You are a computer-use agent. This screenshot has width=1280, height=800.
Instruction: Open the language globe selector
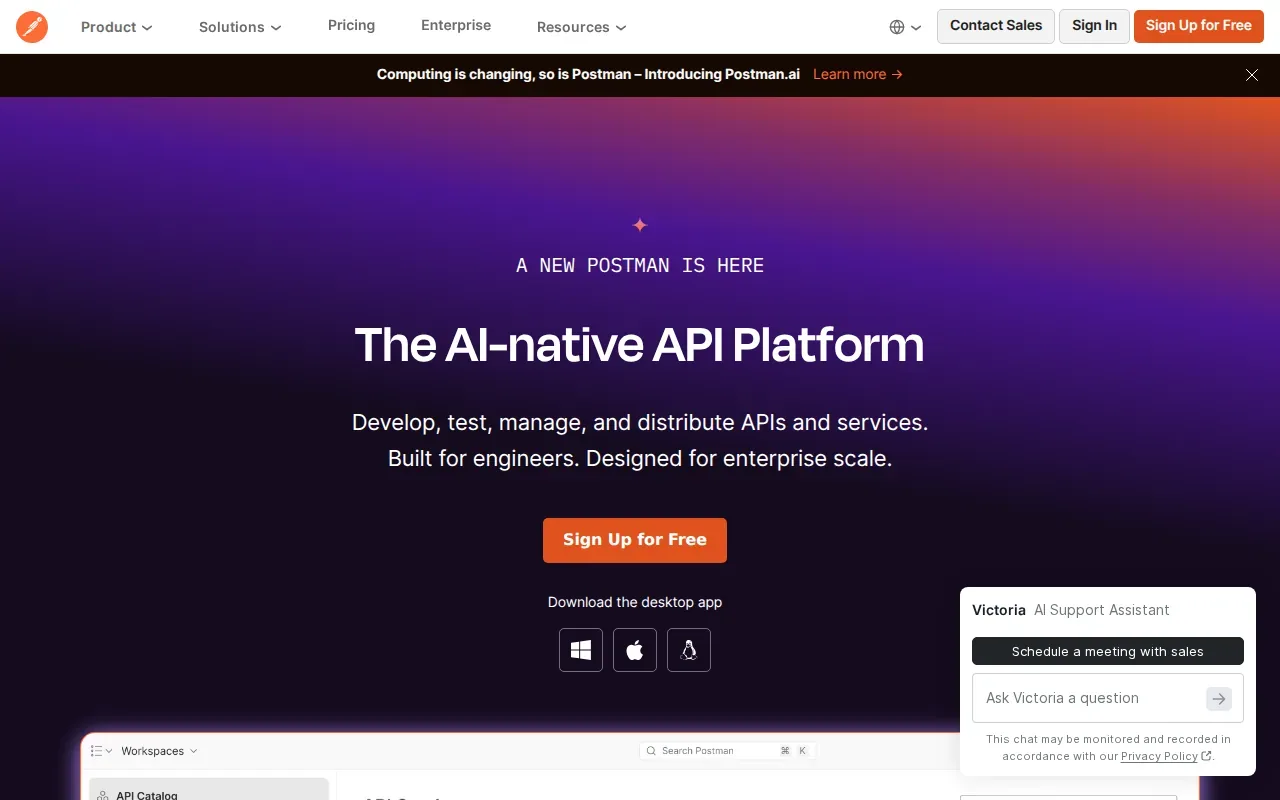905,27
